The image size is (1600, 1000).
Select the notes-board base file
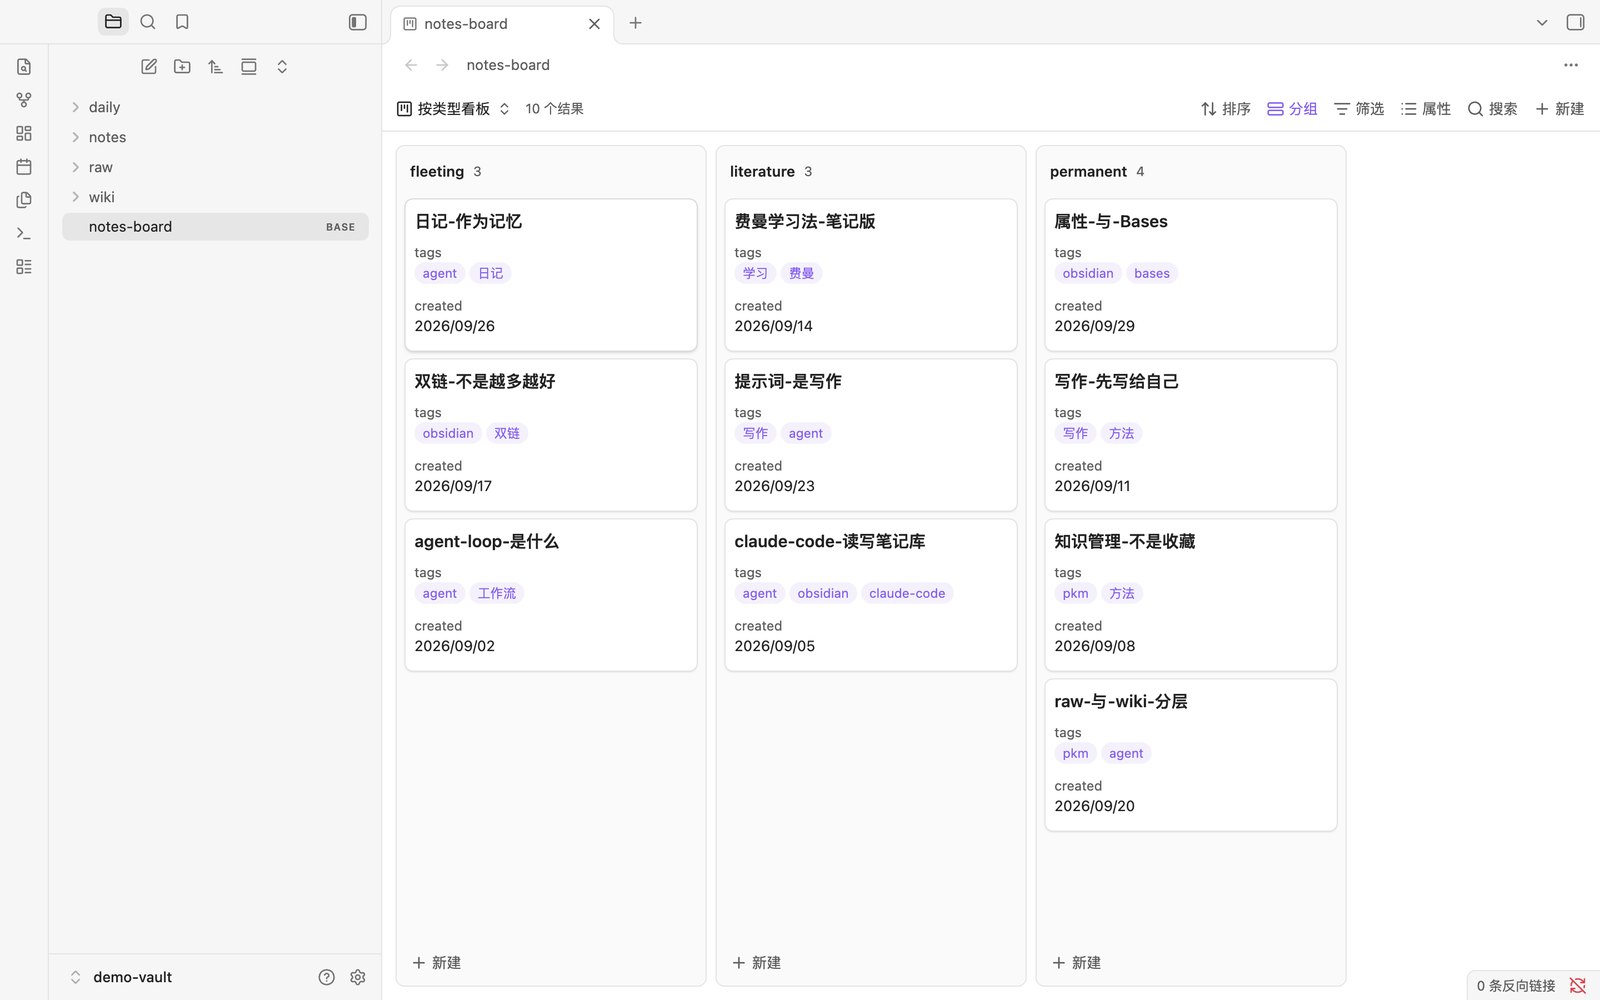tap(215, 227)
